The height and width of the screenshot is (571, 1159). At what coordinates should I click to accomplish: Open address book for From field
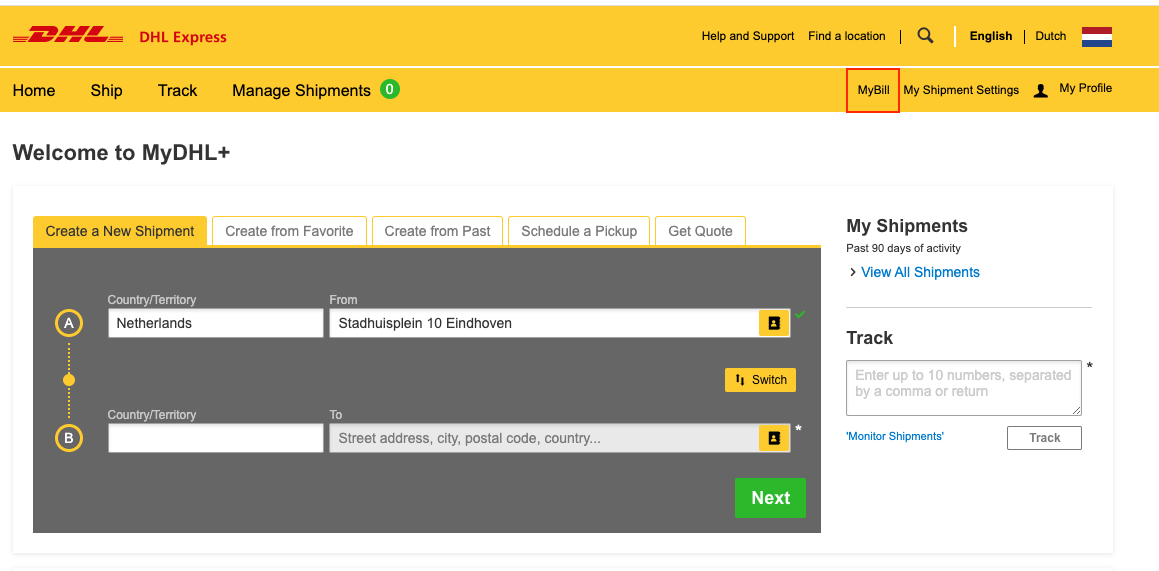click(x=773, y=323)
